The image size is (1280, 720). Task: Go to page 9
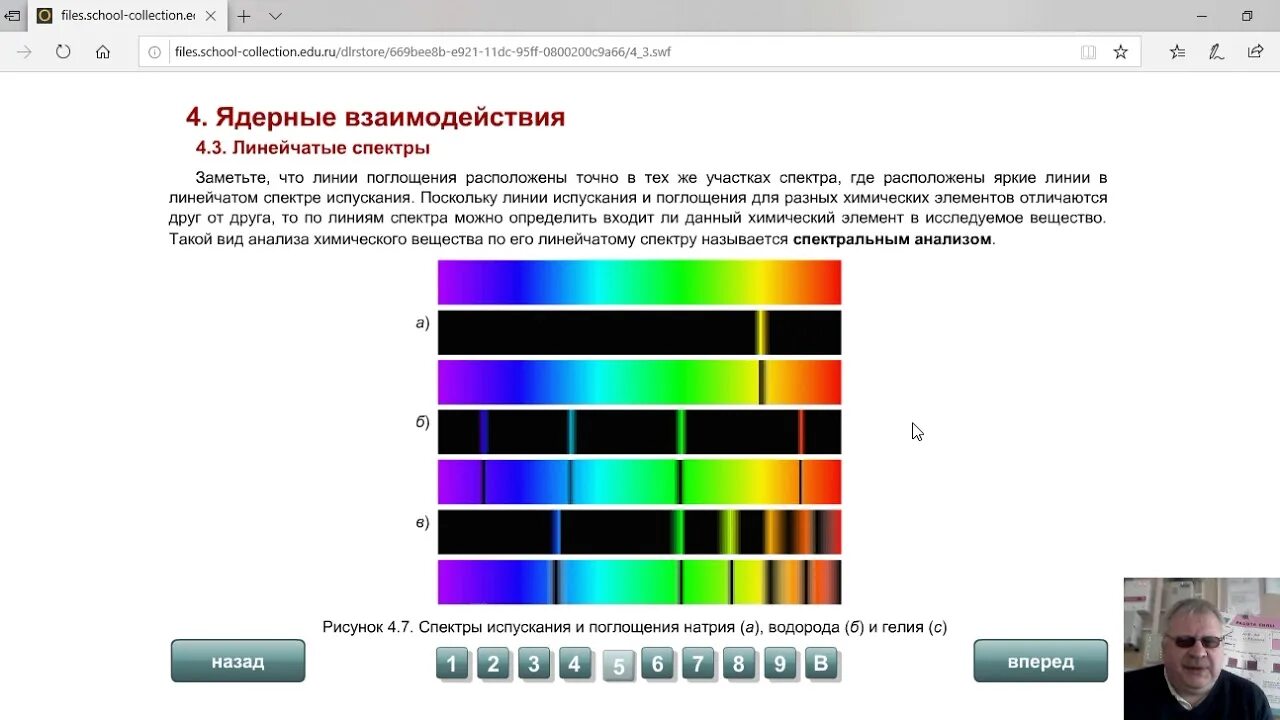tap(780, 664)
